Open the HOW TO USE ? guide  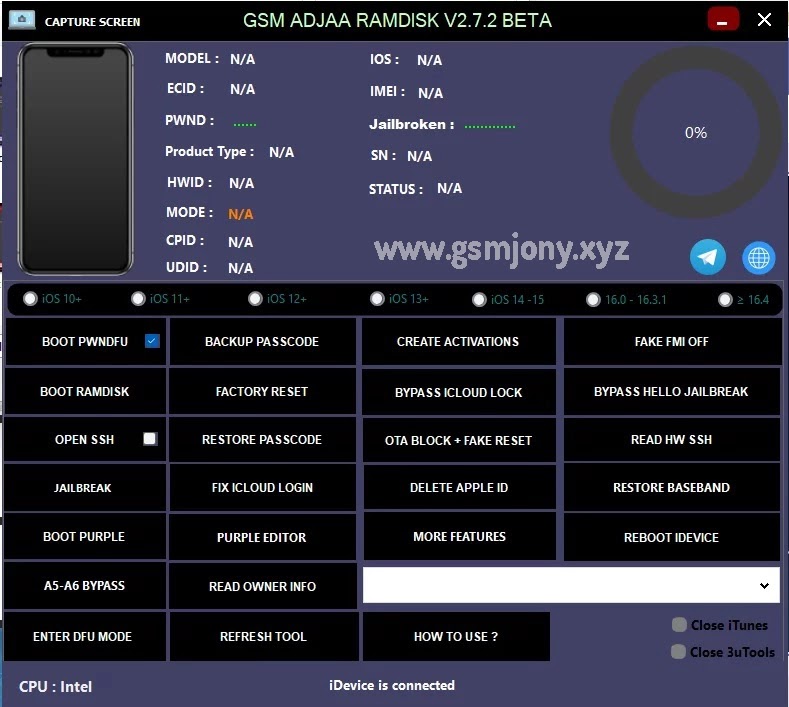tap(456, 637)
